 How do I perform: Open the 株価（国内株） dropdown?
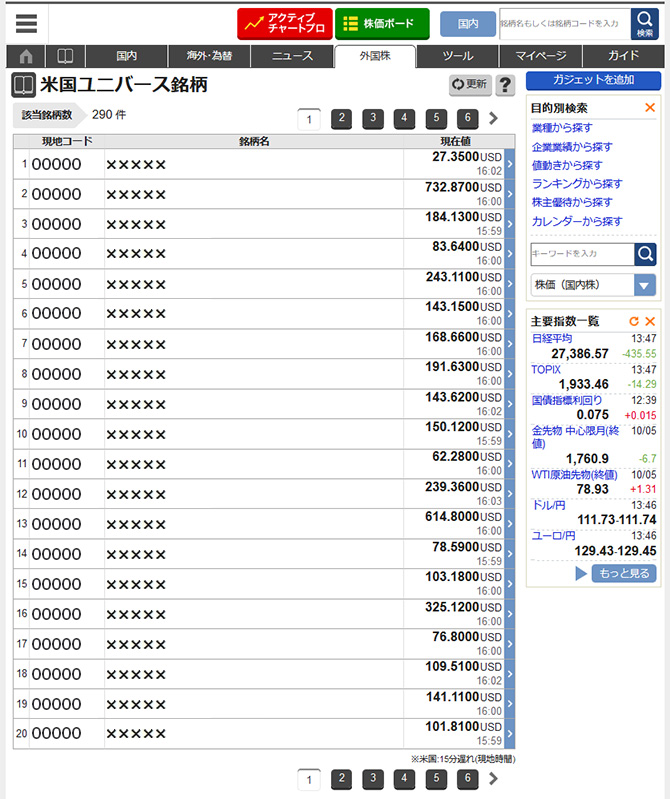tap(645, 285)
